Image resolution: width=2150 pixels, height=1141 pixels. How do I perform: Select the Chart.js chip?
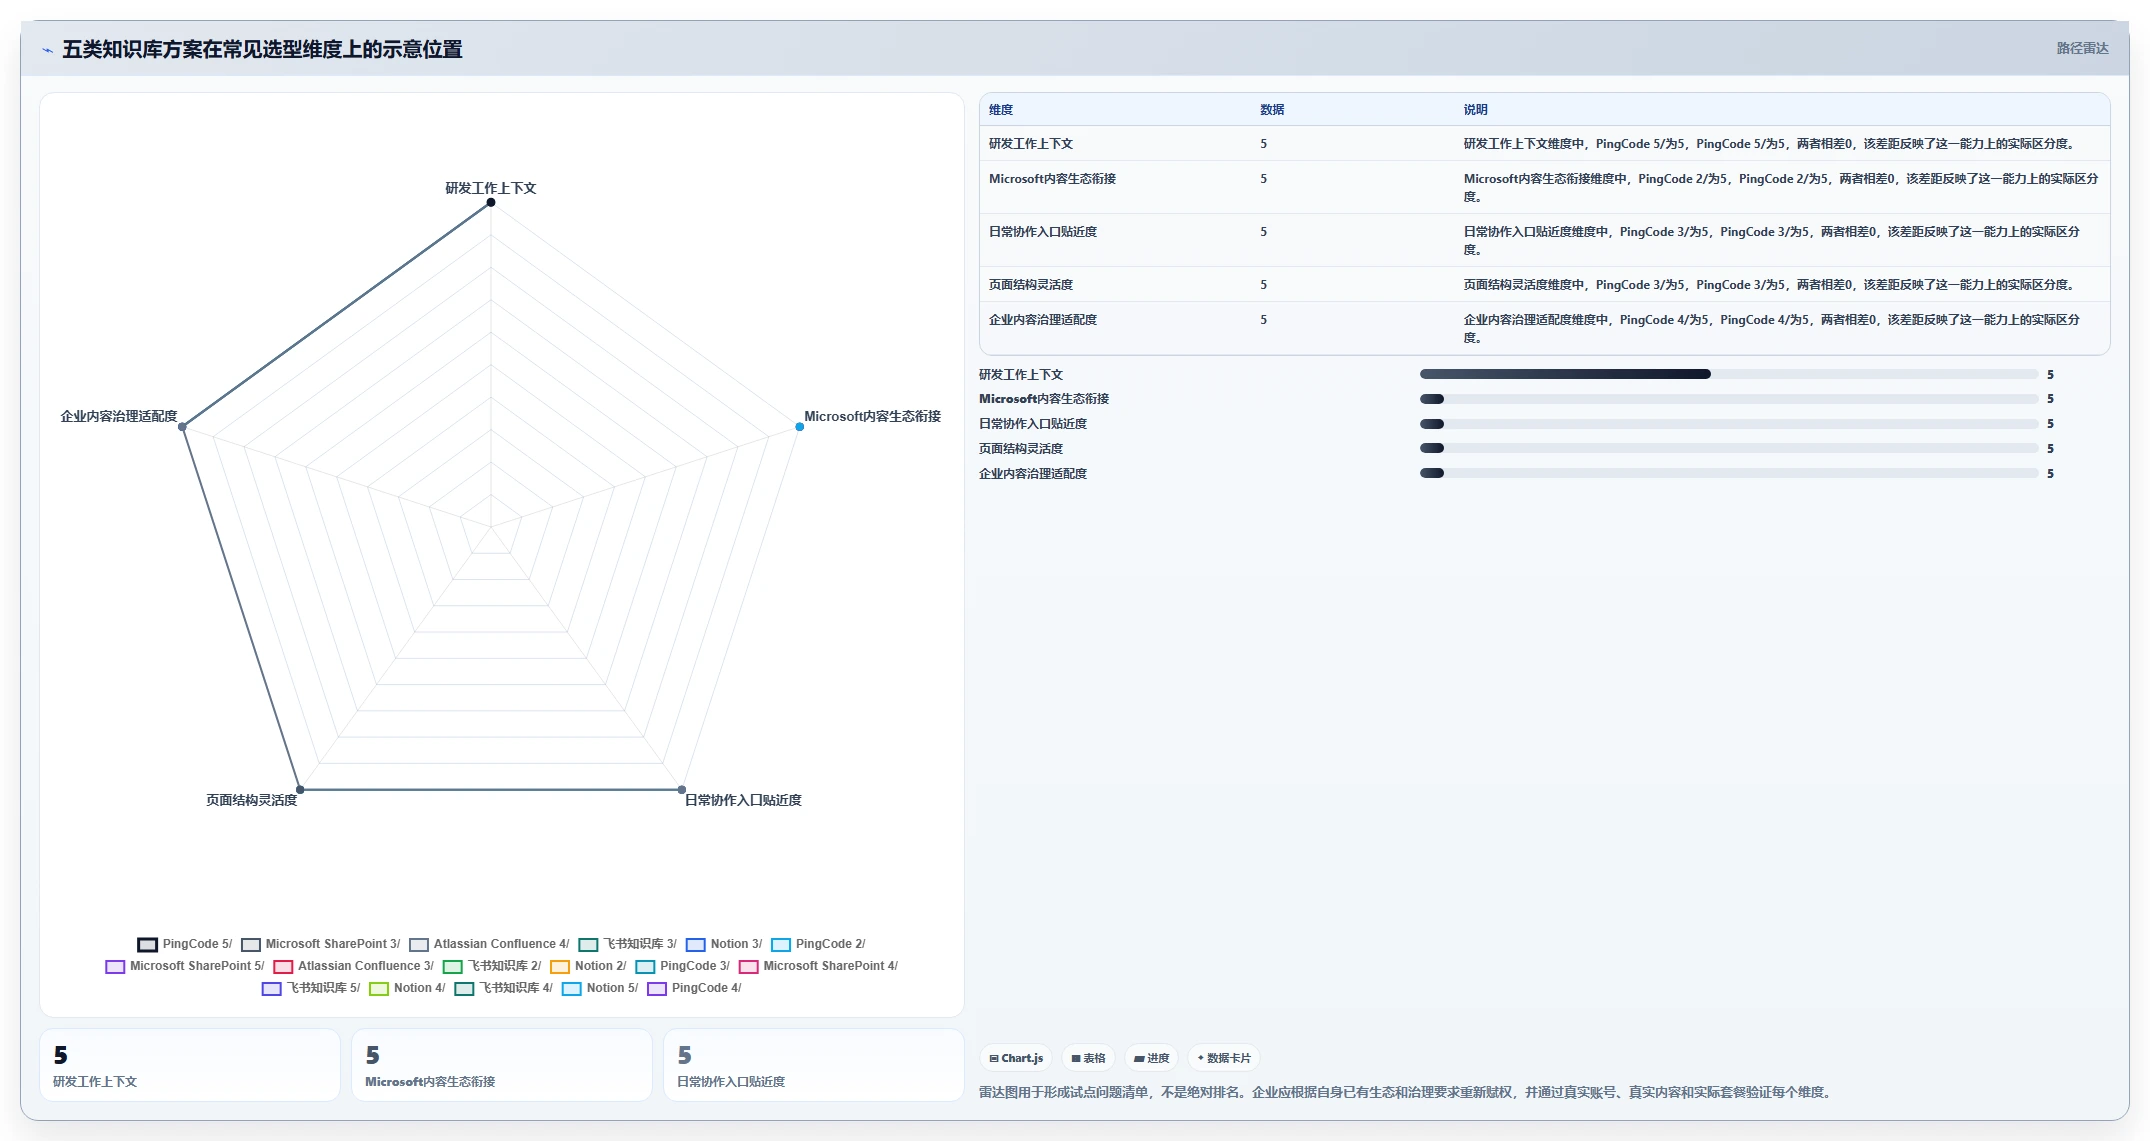[x=1016, y=1058]
